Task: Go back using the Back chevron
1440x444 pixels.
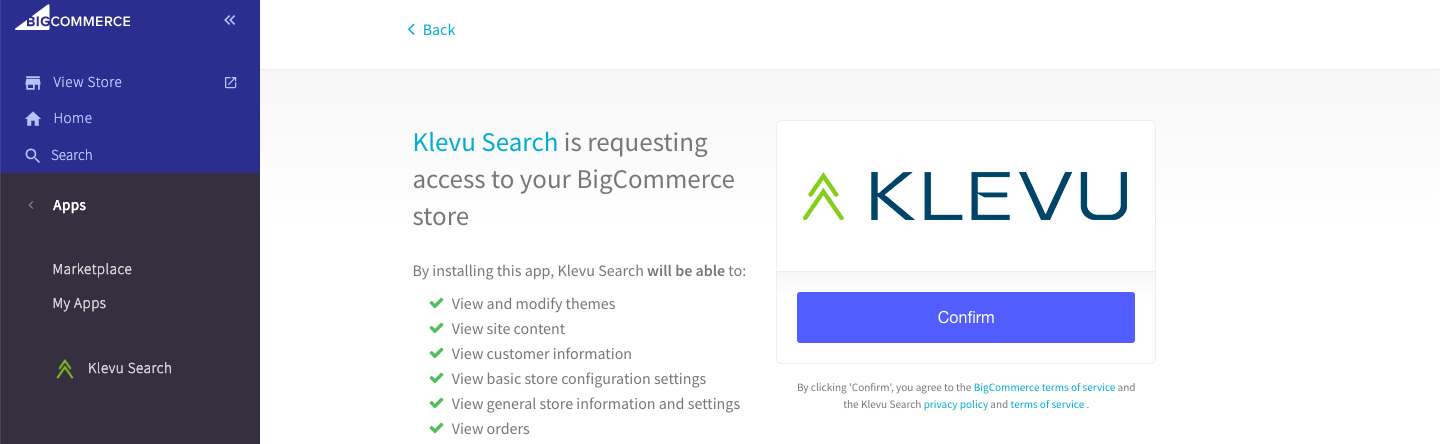Action: (411, 30)
